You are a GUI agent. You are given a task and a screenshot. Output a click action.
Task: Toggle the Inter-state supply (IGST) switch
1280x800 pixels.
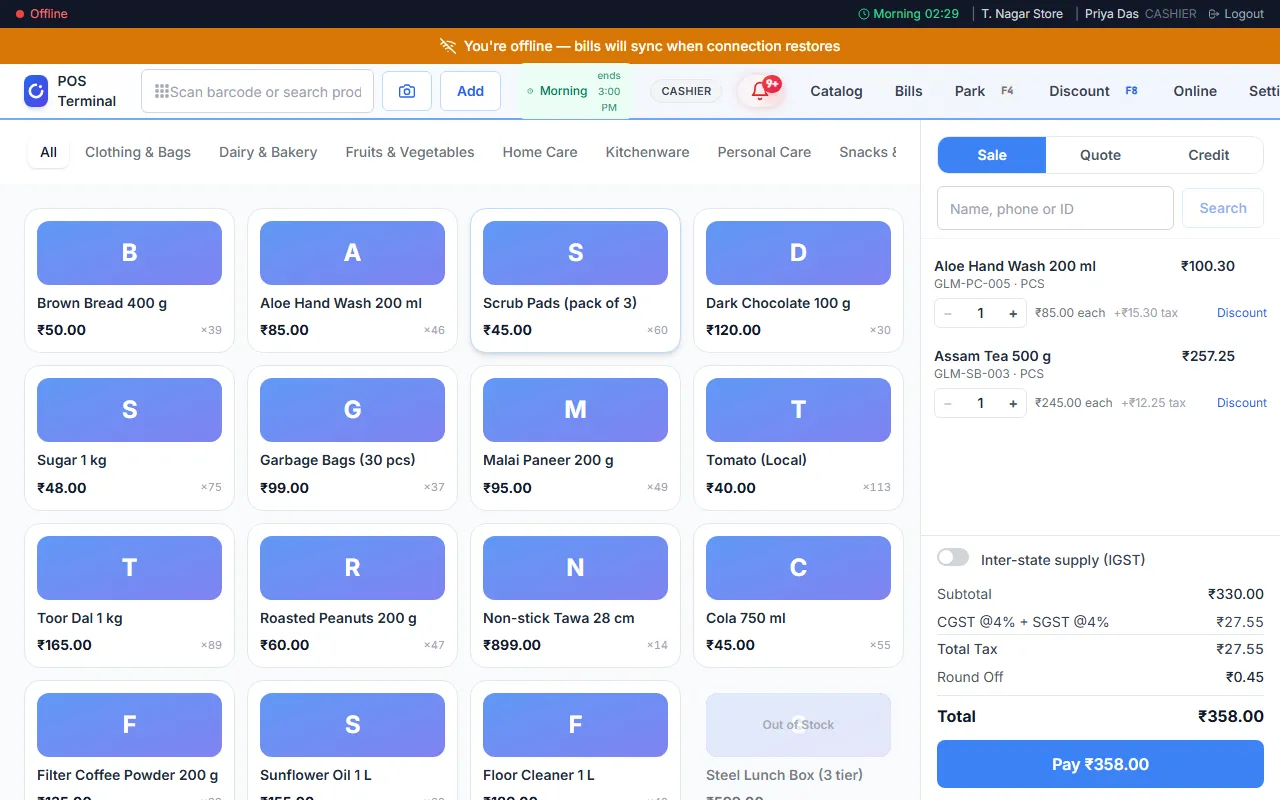click(953, 557)
